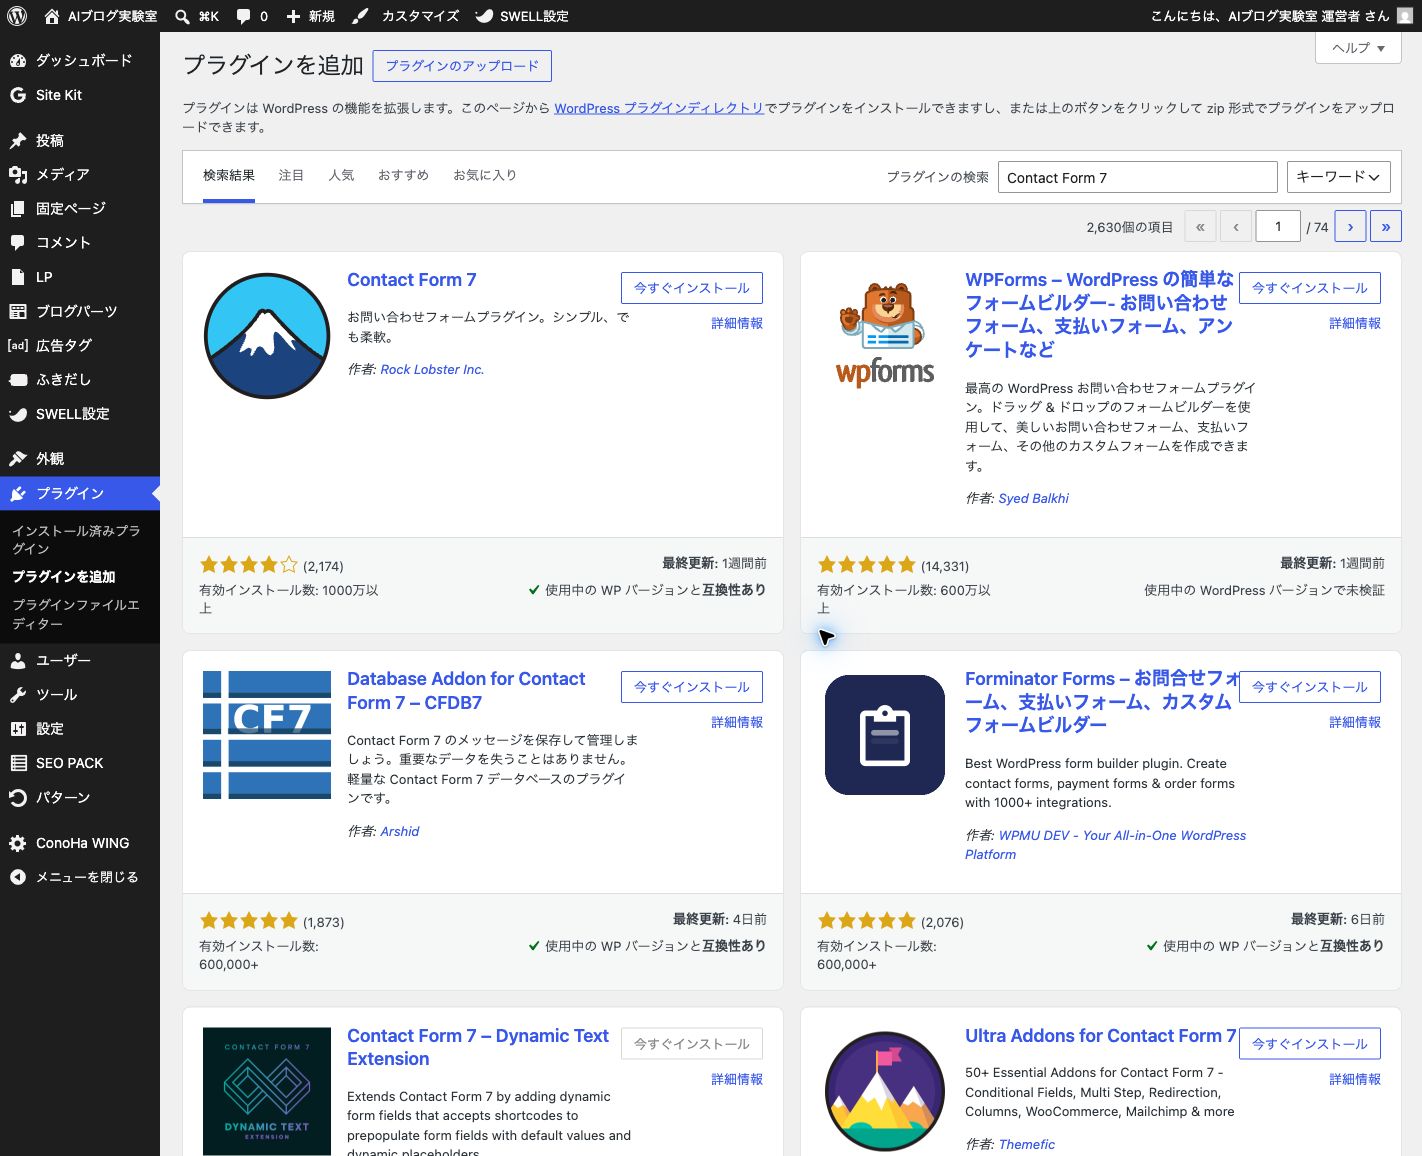This screenshot has width=1422, height=1156.
Task: Open AIブログ実験室 site home link
Action: tap(100, 16)
